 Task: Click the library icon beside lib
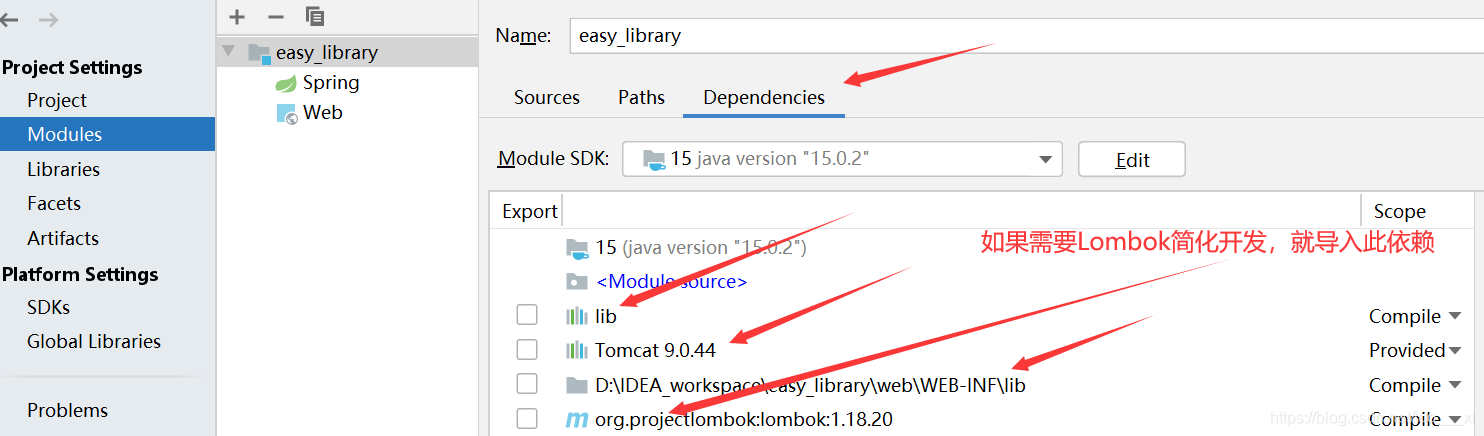[x=577, y=316]
